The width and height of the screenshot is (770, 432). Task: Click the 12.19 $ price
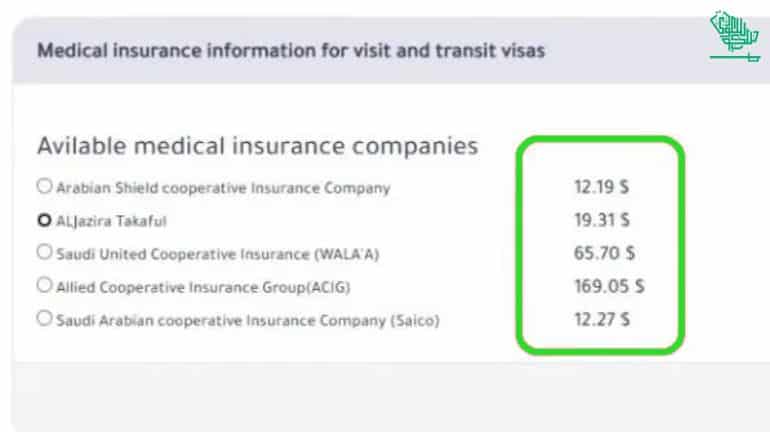(x=601, y=187)
